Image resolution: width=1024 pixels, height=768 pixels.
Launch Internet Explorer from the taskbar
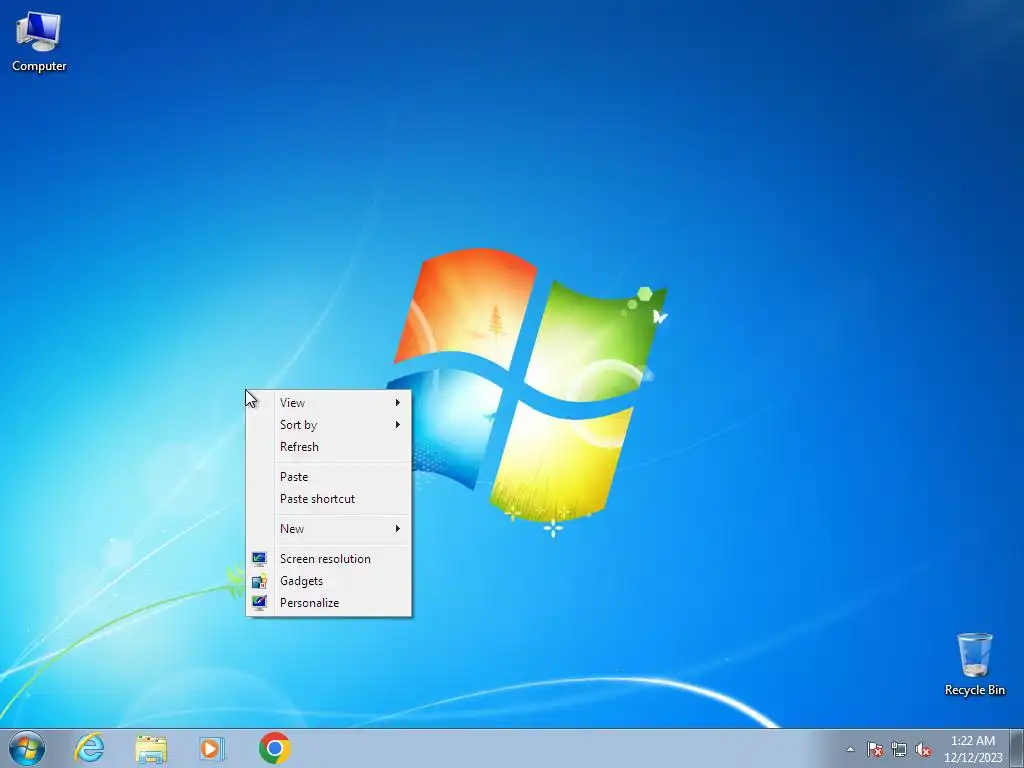89,748
